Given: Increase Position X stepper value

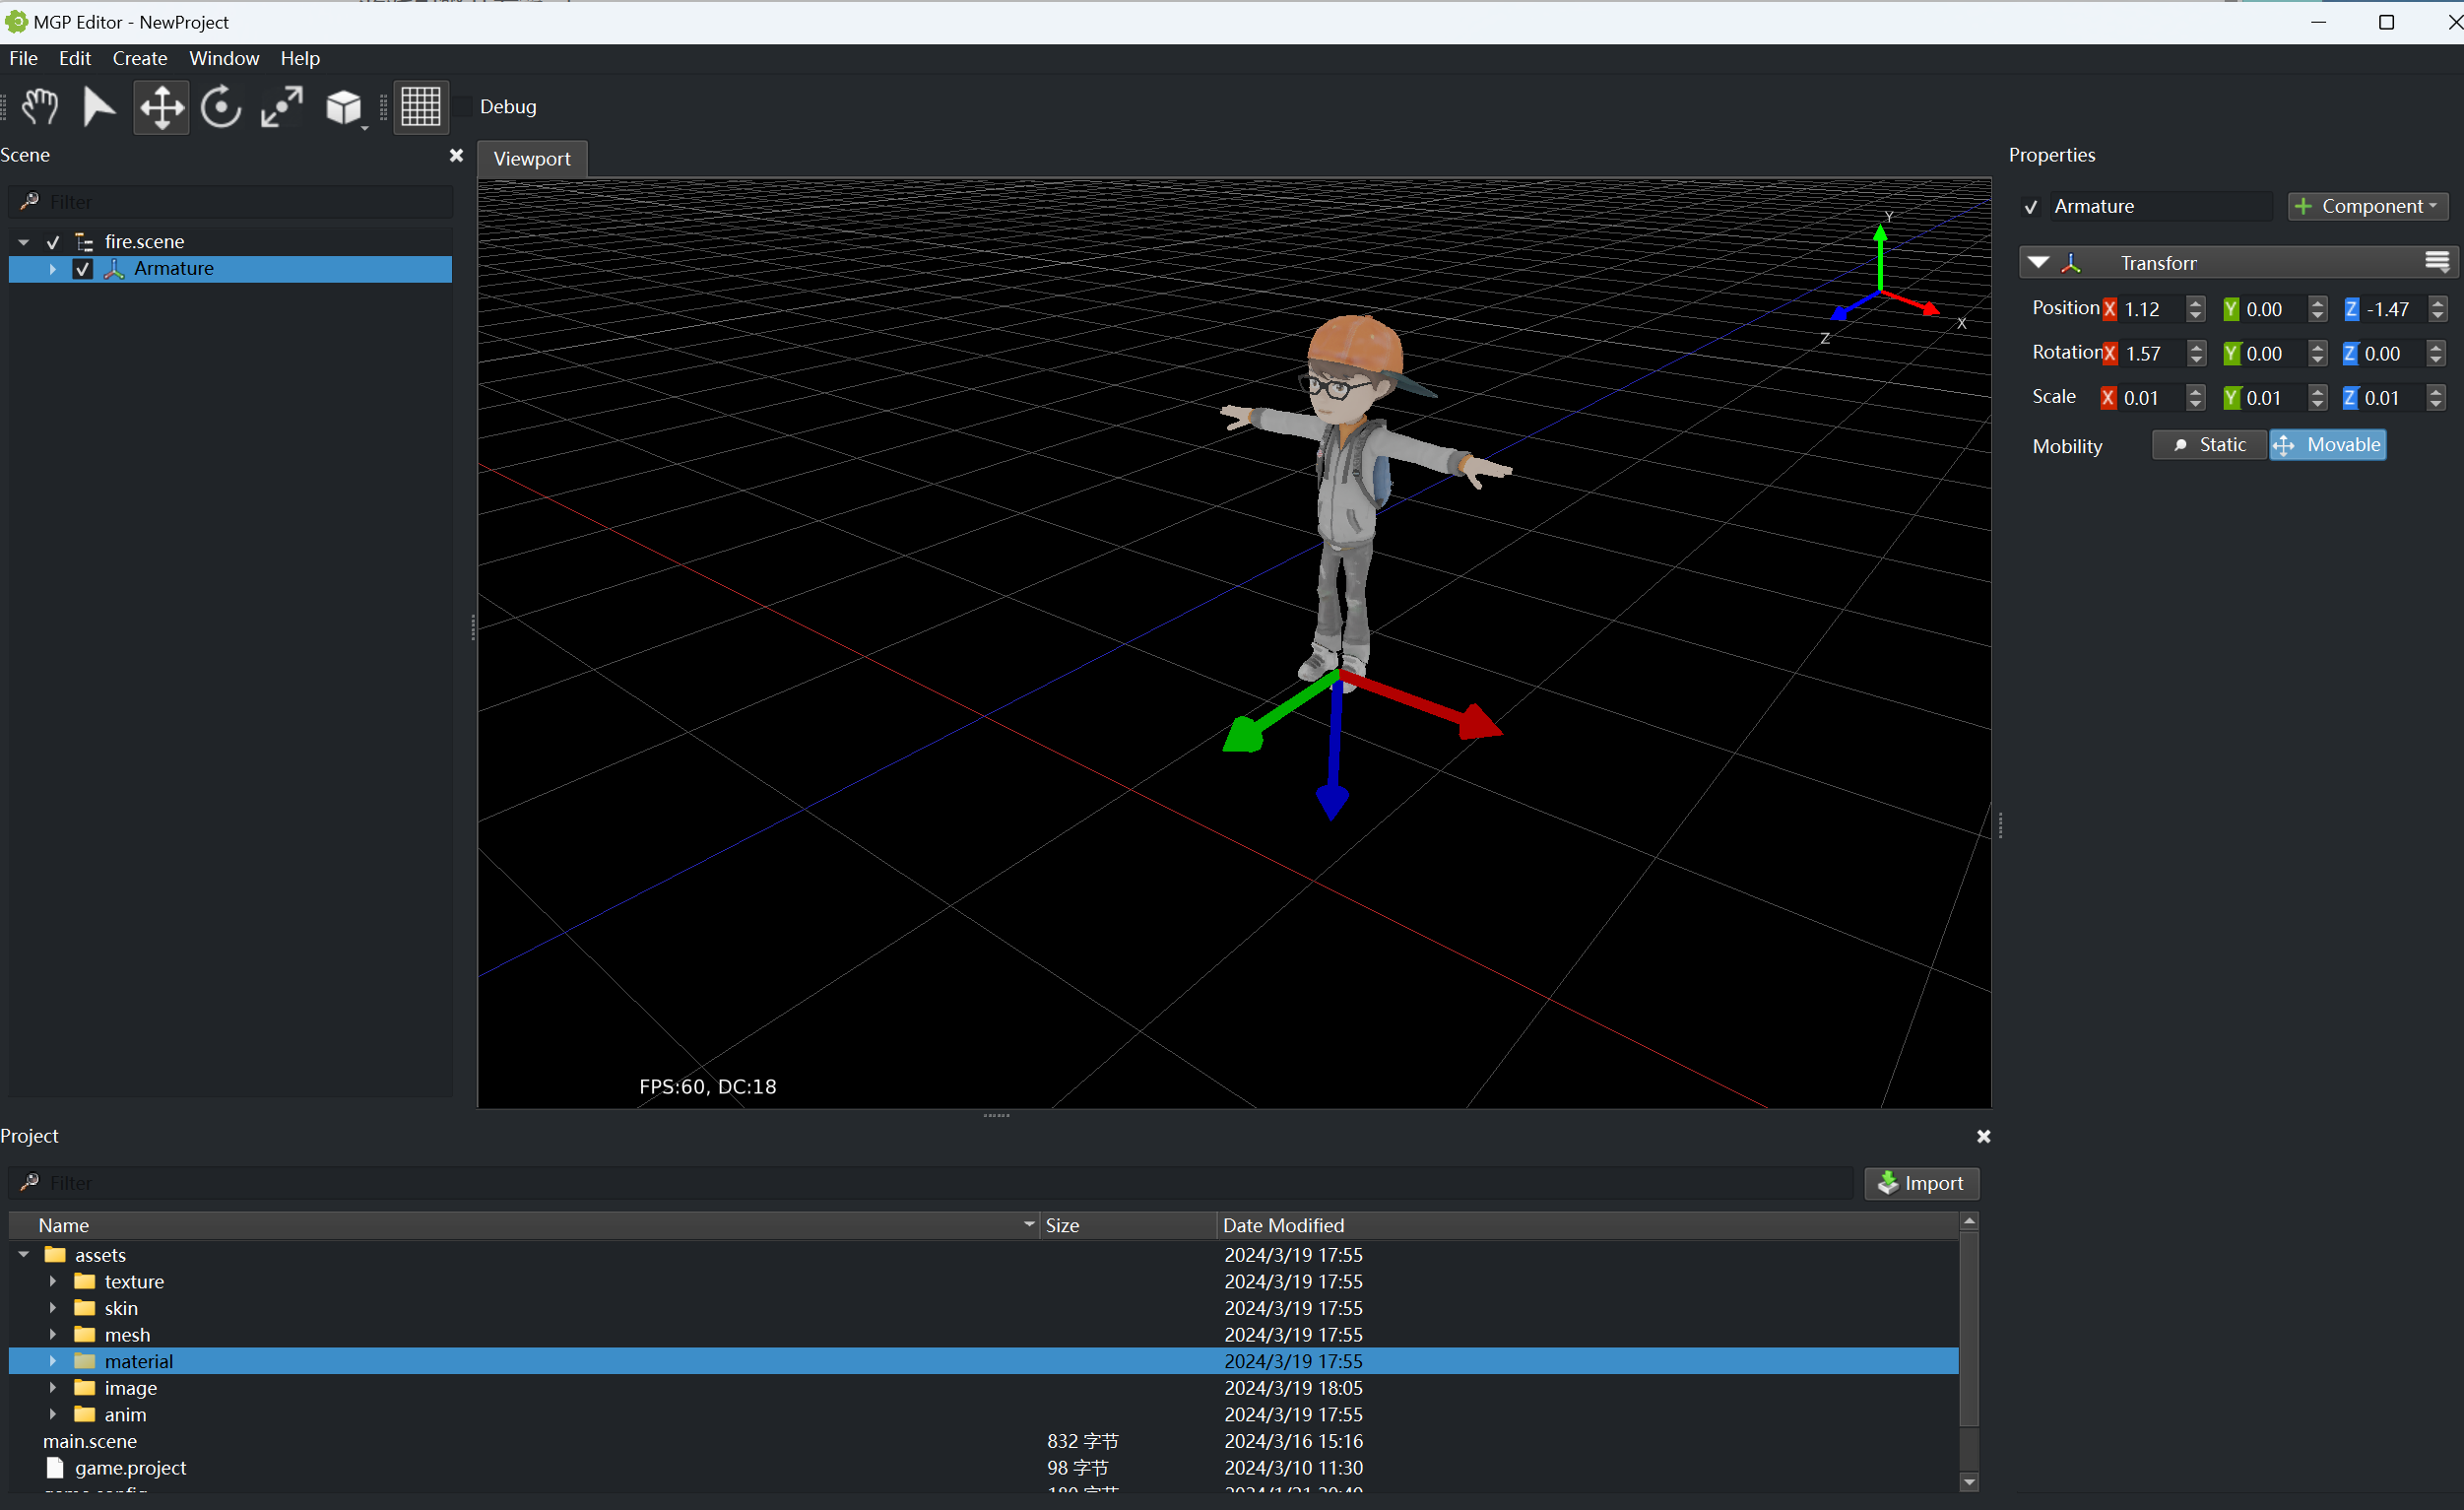Looking at the screenshot, I should (x=2195, y=303).
